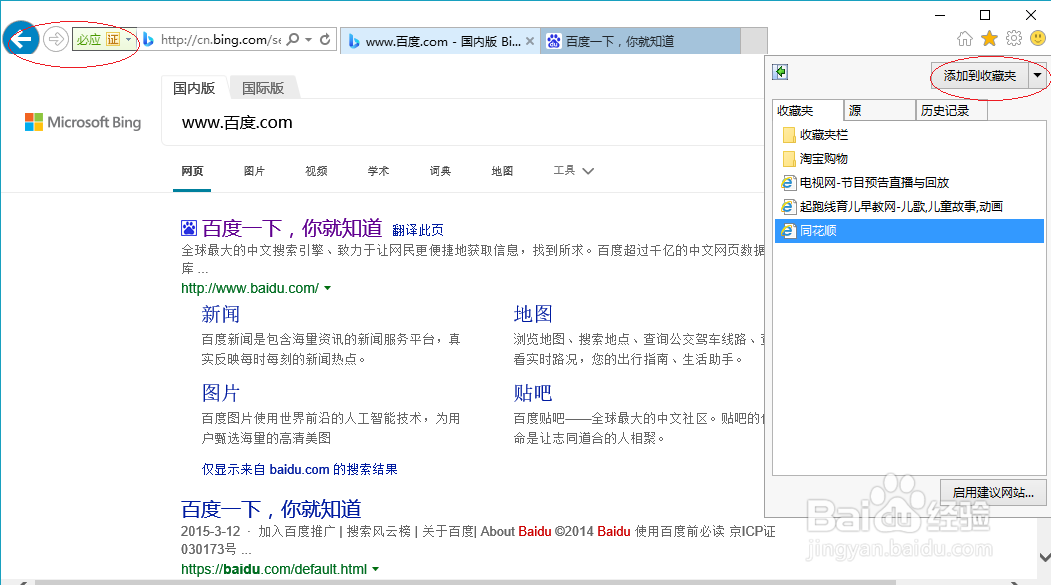Expand arrow next to https://baidu.com/default.html
Image resolution: width=1051 pixels, height=585 pixels.
pyautogui.click(x=375, y=569)
